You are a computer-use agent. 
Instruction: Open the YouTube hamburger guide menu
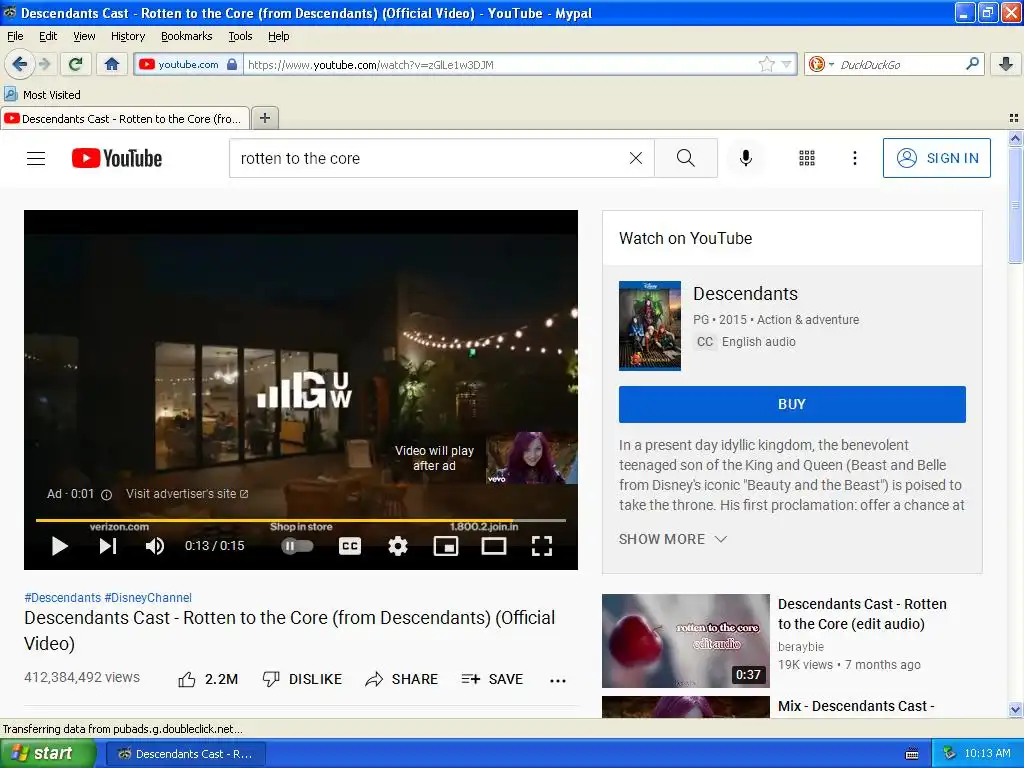tap(36, 158)
